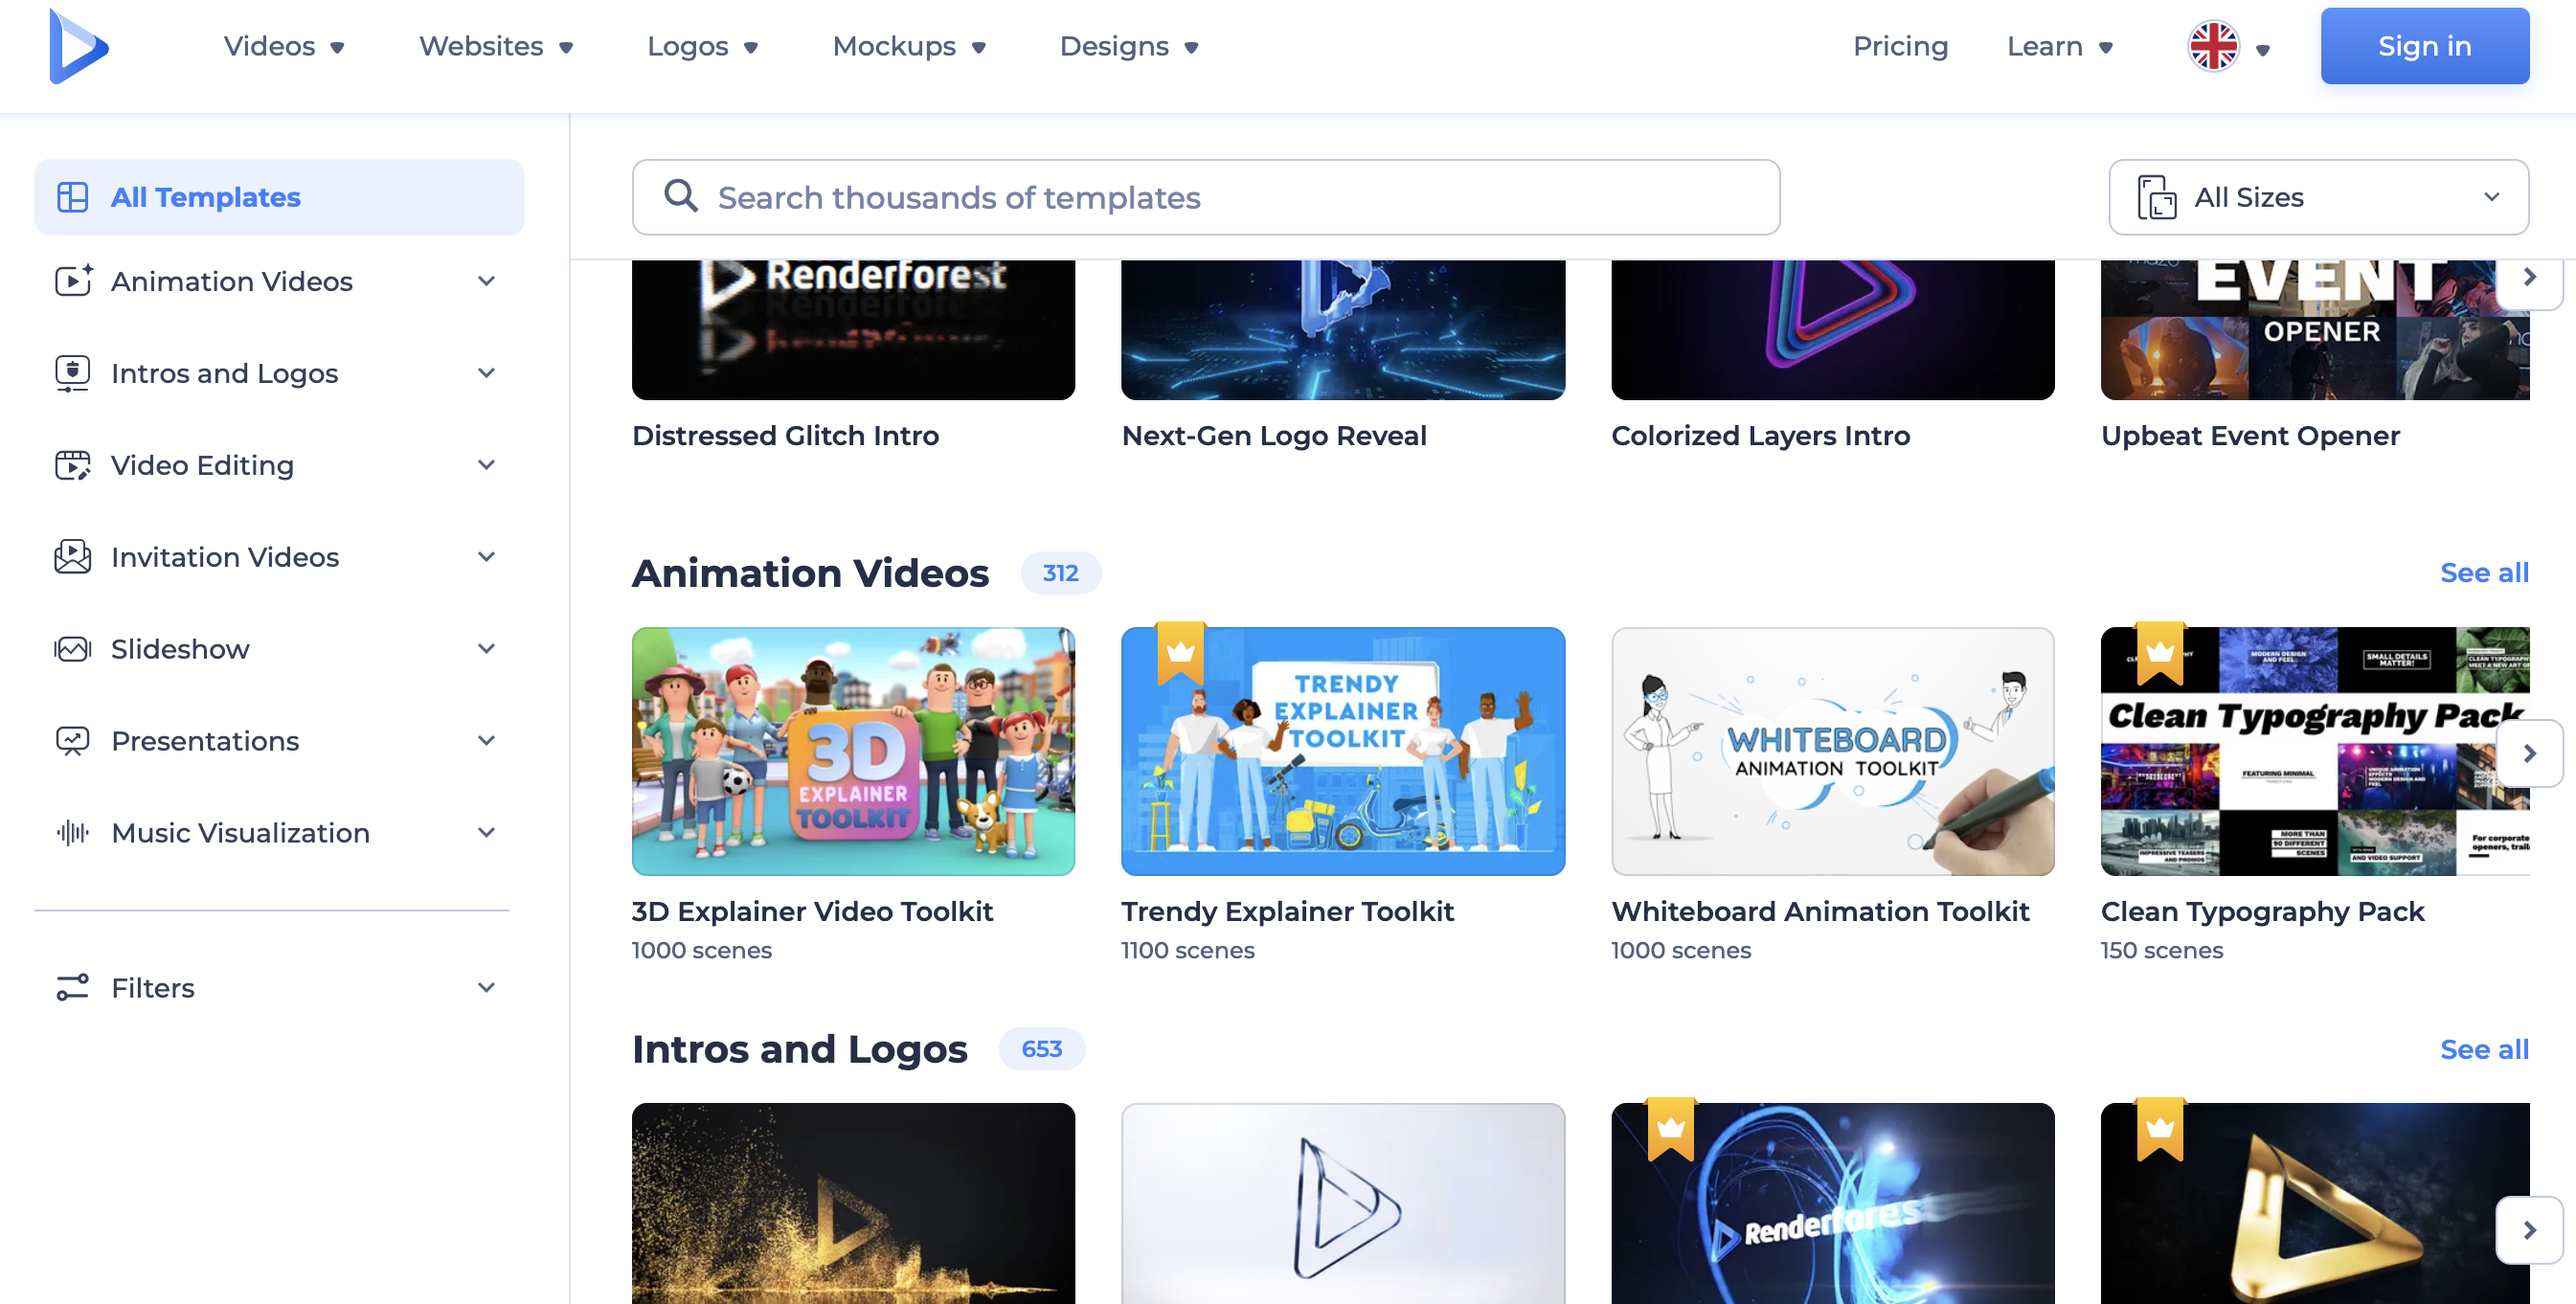This screenshot has width=2576, height=1304.
Task: Click the Invitation Videos envelope icon
Action: (72, 556)
